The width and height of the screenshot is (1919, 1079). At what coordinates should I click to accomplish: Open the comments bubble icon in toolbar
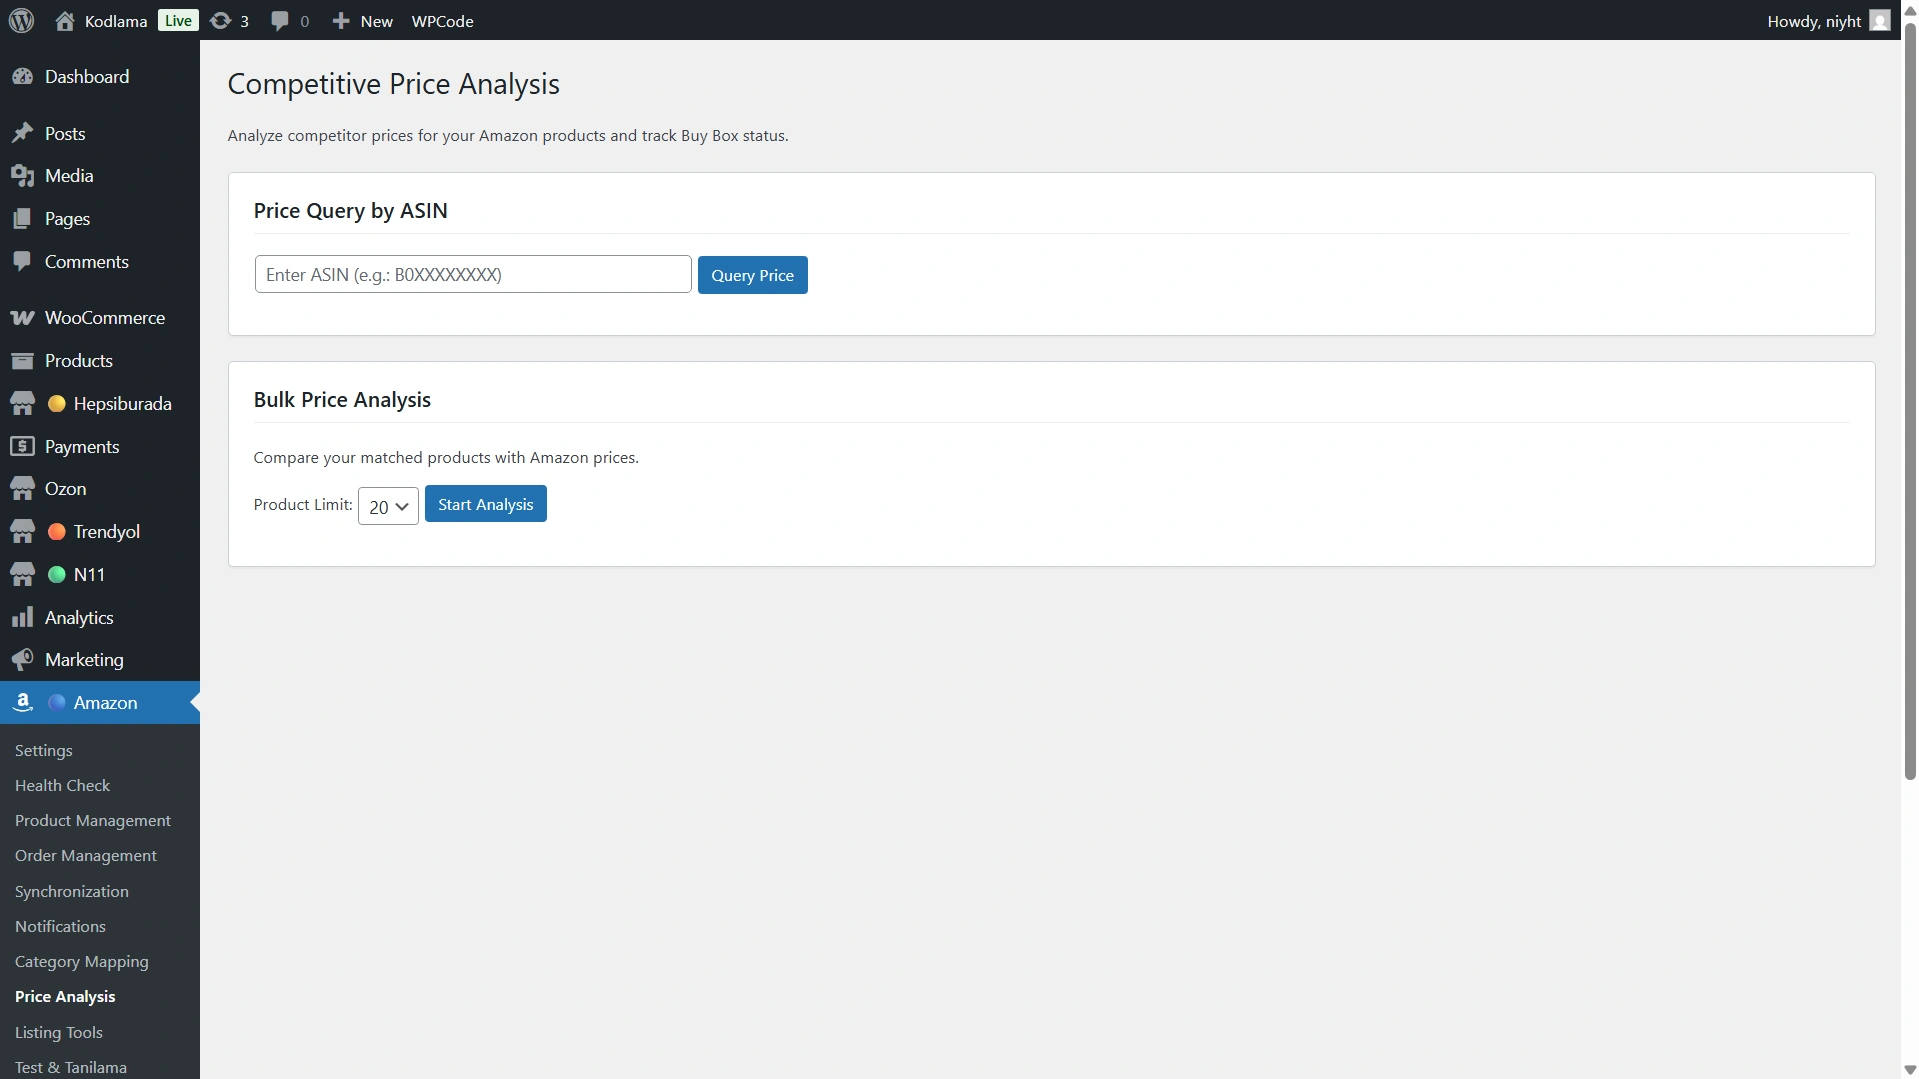point(281,21)
